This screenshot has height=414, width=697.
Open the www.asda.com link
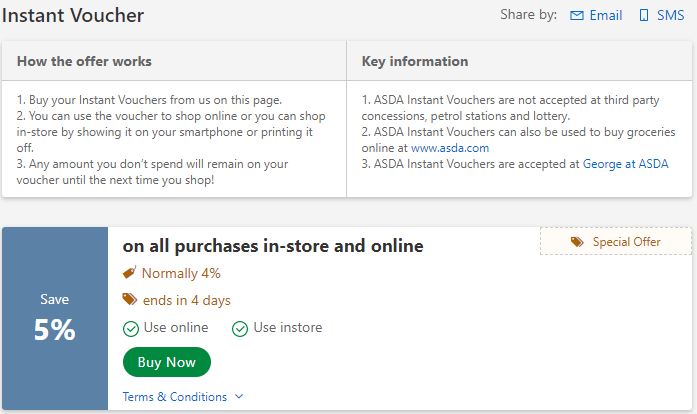tap(450, 148)
